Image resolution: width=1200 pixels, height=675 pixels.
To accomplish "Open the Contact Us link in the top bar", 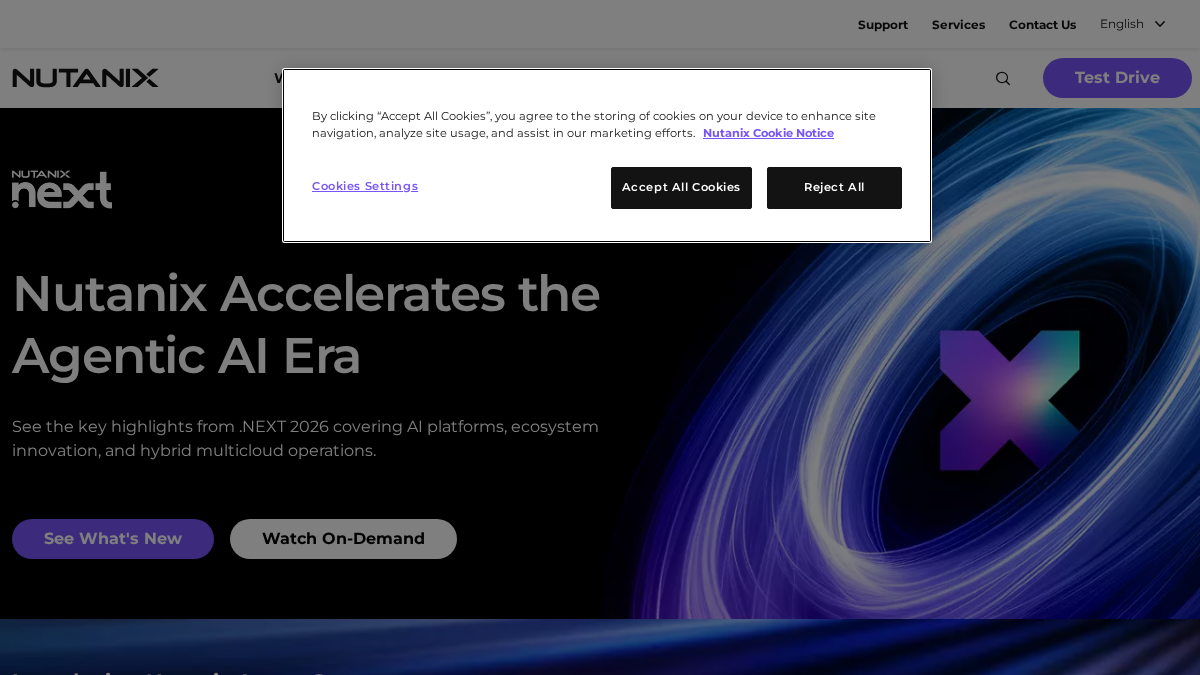I will coord(1042,25).
